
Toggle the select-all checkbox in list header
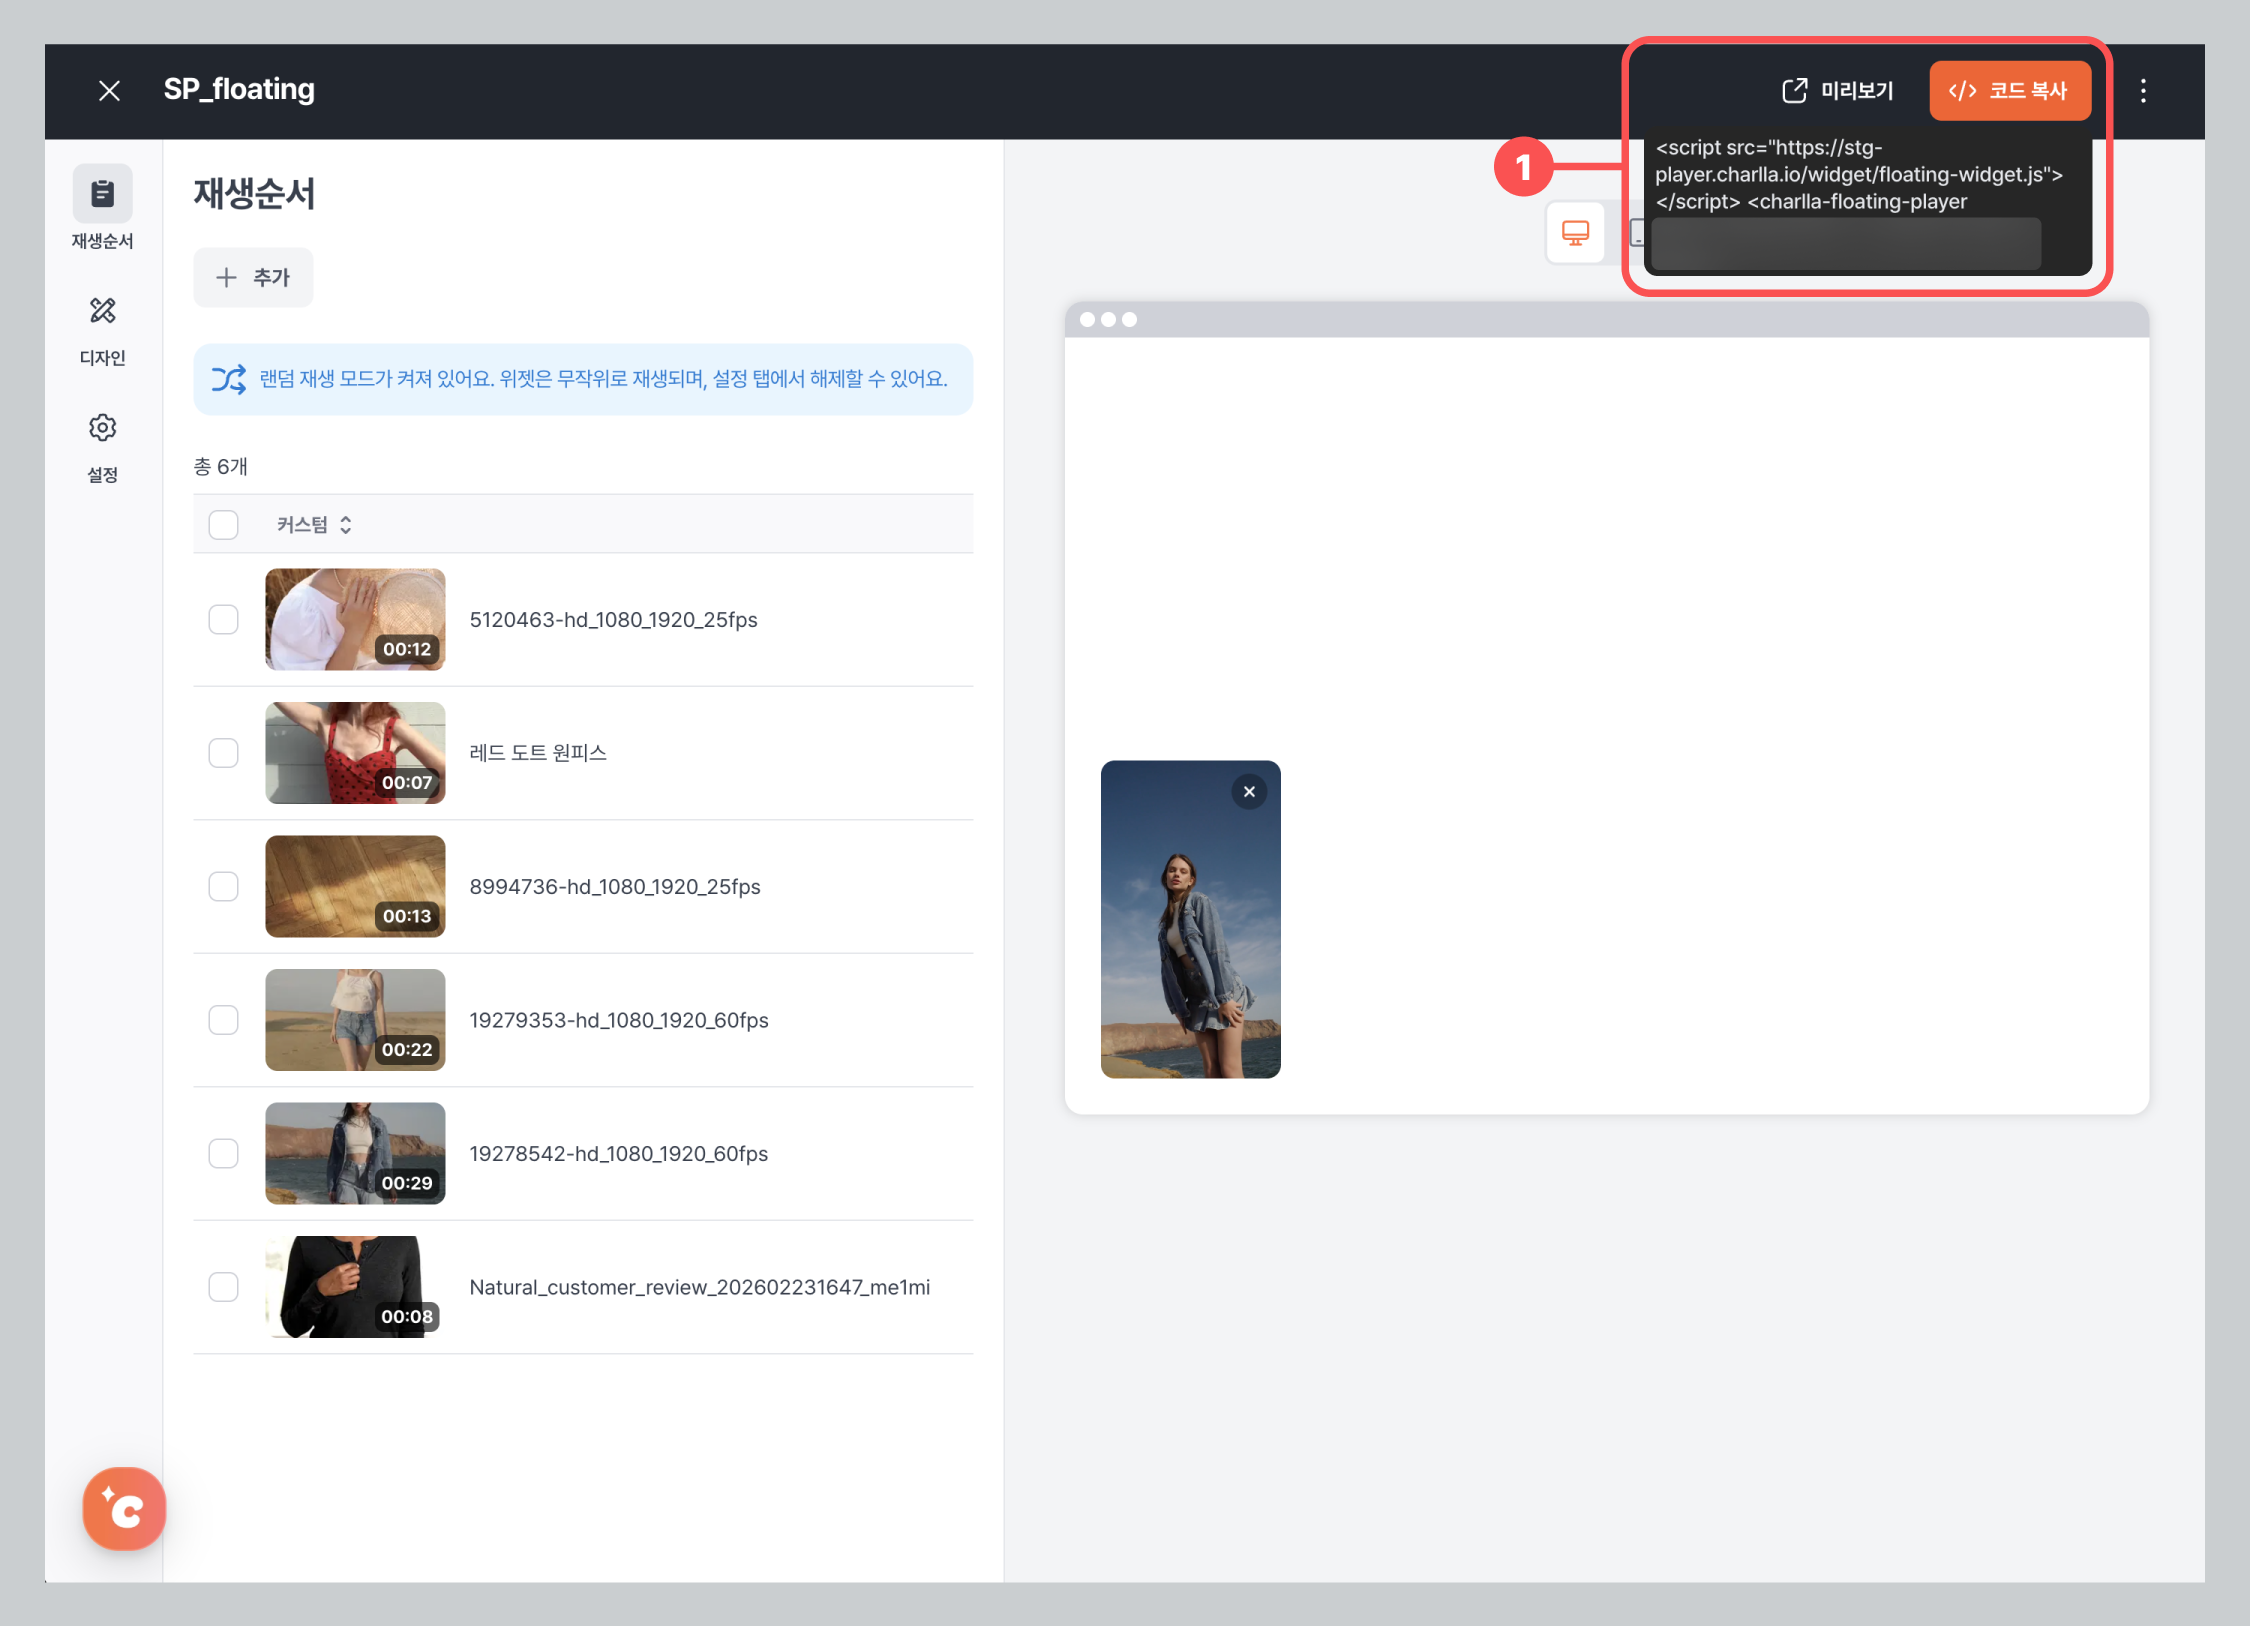223,525
